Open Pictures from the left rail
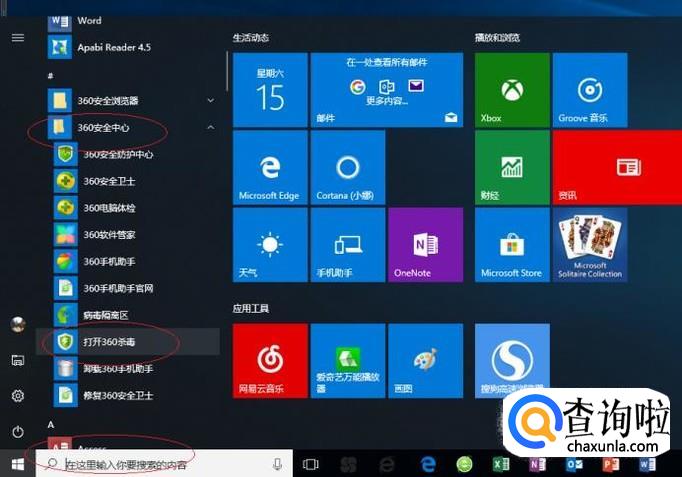The height and width of the screenshot is (477, 682). click(18, 360)
